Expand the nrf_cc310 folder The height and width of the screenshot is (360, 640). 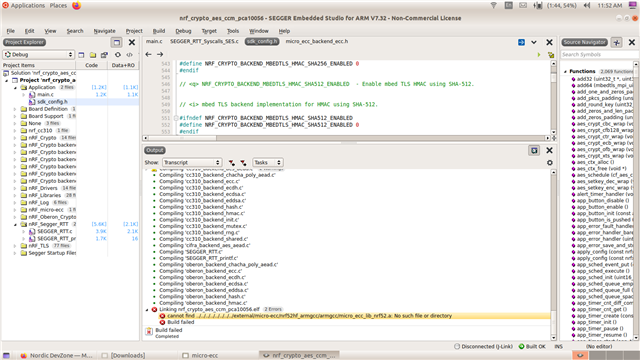click(x=16, y=131)
